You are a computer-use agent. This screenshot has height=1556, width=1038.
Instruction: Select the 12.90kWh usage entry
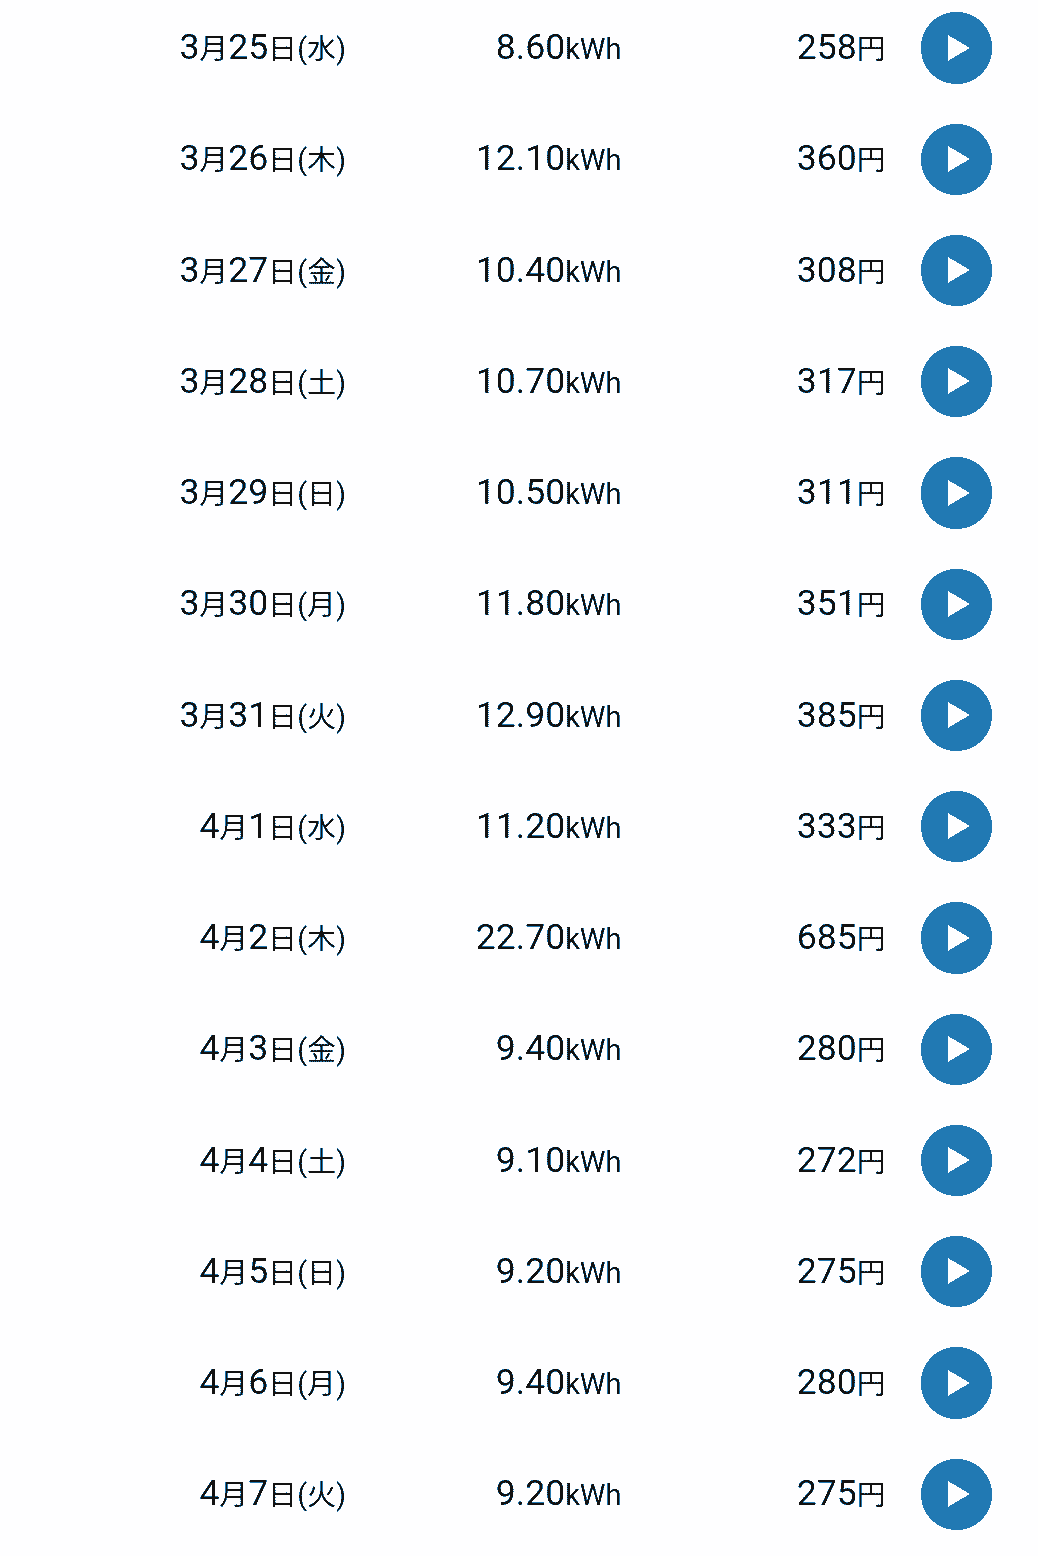coord(548,716)
